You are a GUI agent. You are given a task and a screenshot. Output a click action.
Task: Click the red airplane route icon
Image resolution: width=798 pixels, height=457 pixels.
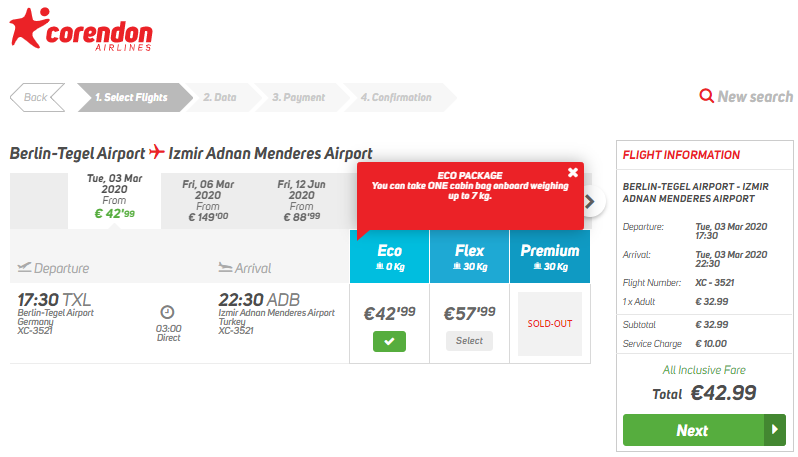[x=157, y=152]
